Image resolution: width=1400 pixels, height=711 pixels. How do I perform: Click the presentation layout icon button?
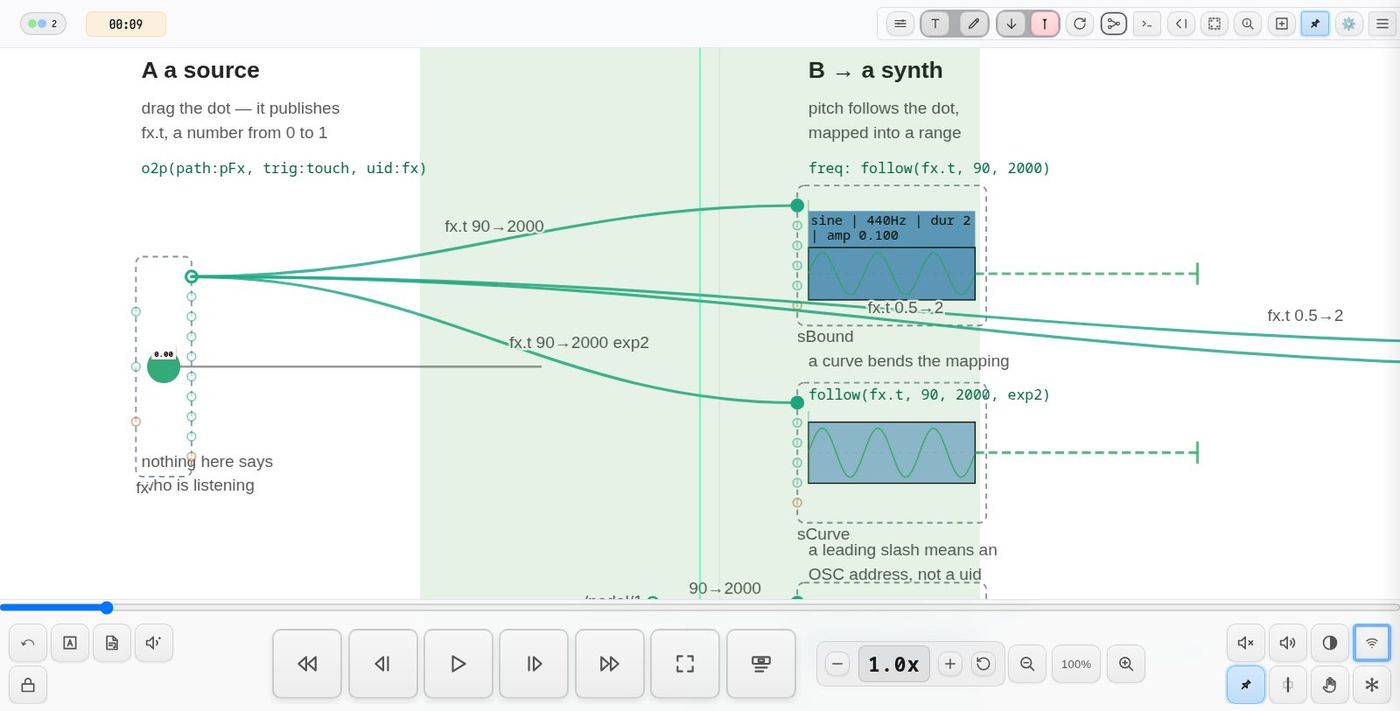[761, 664]
